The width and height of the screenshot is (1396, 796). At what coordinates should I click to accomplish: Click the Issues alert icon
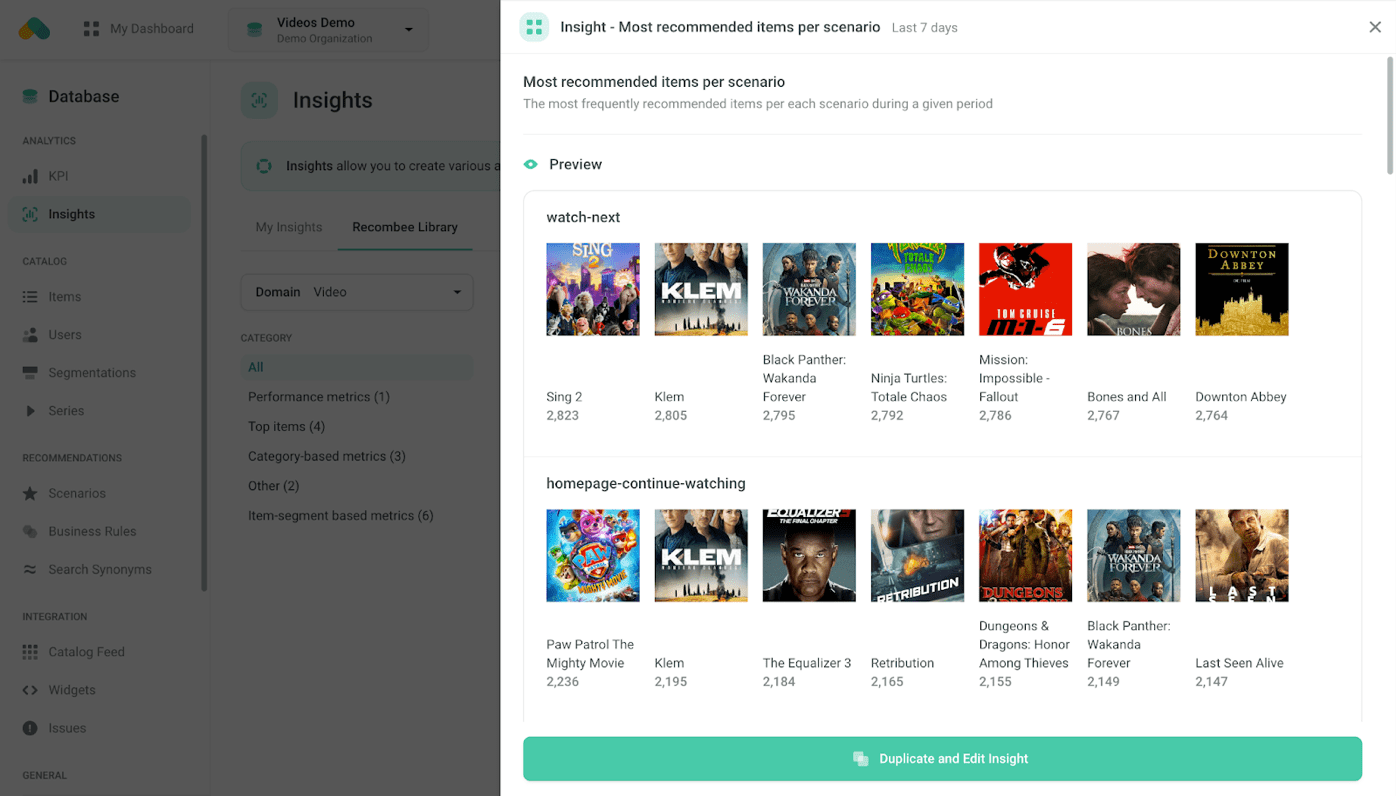[30, 728]
